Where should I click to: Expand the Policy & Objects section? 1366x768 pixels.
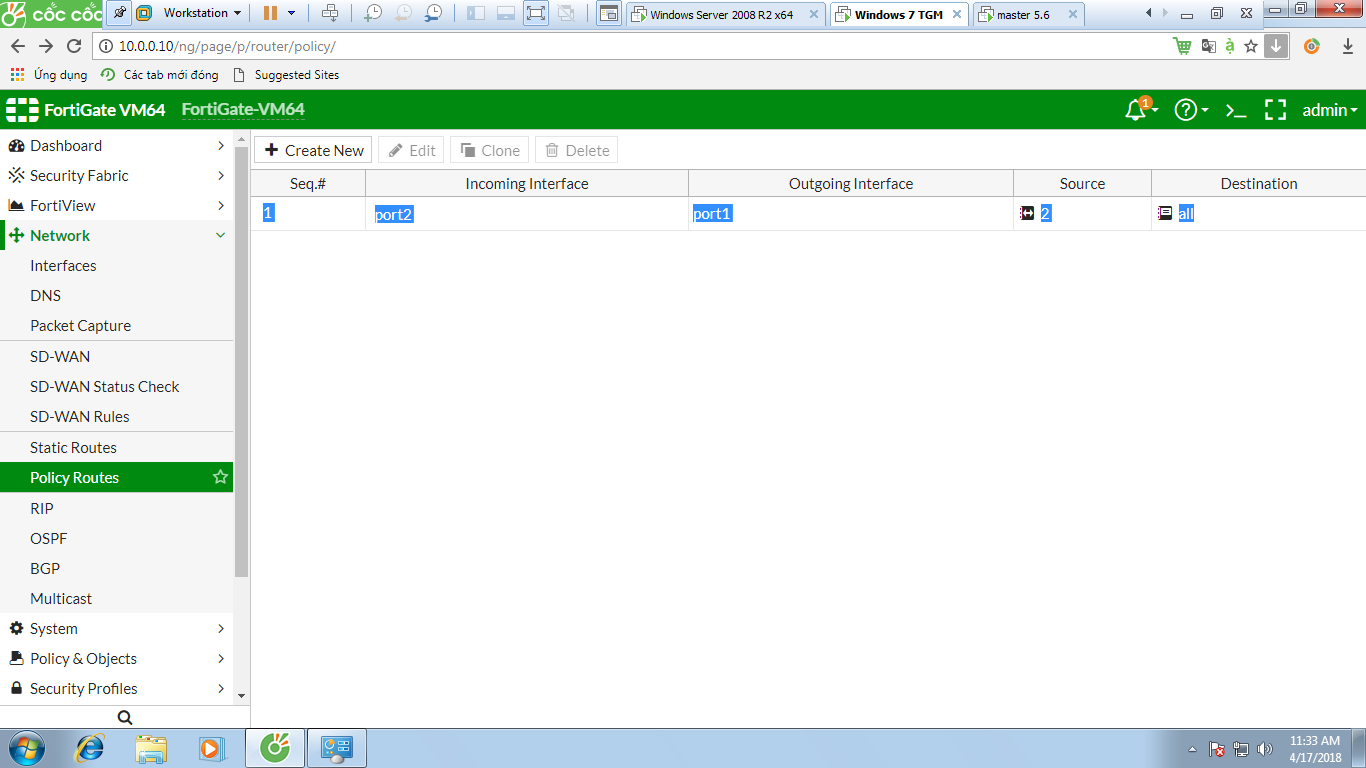(221, 659)
